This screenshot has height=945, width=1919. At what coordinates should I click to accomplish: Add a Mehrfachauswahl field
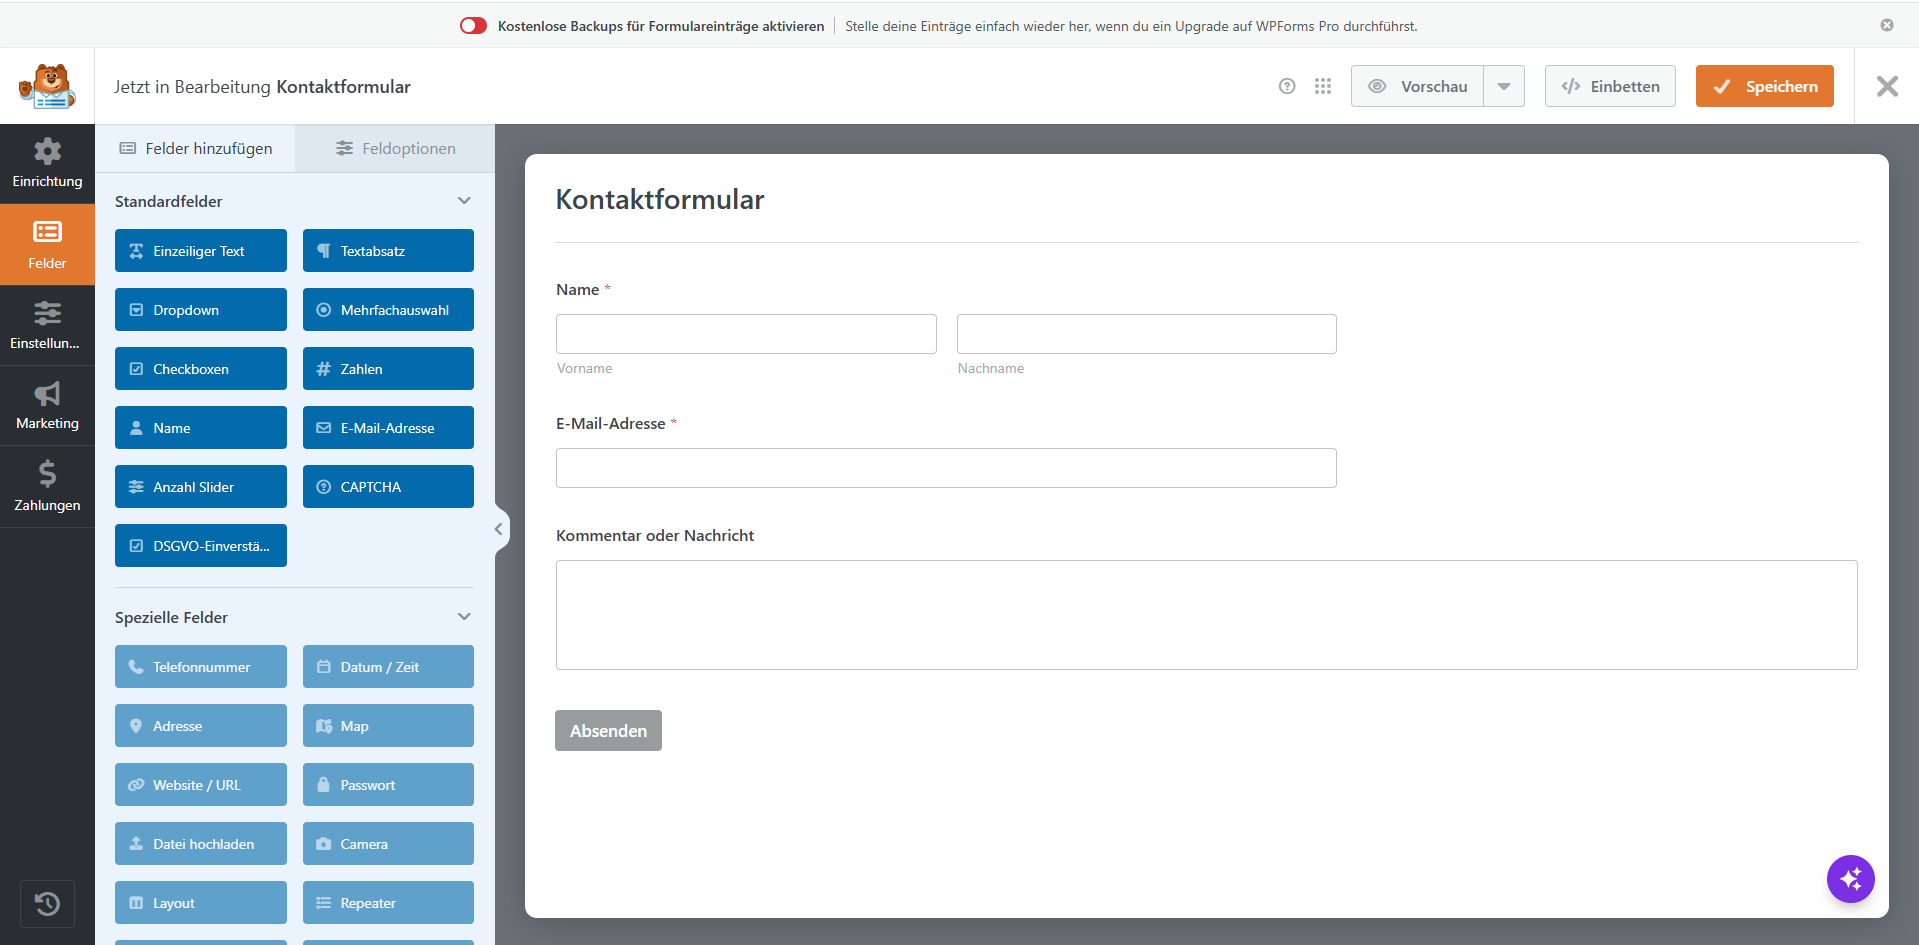(388, 310)
